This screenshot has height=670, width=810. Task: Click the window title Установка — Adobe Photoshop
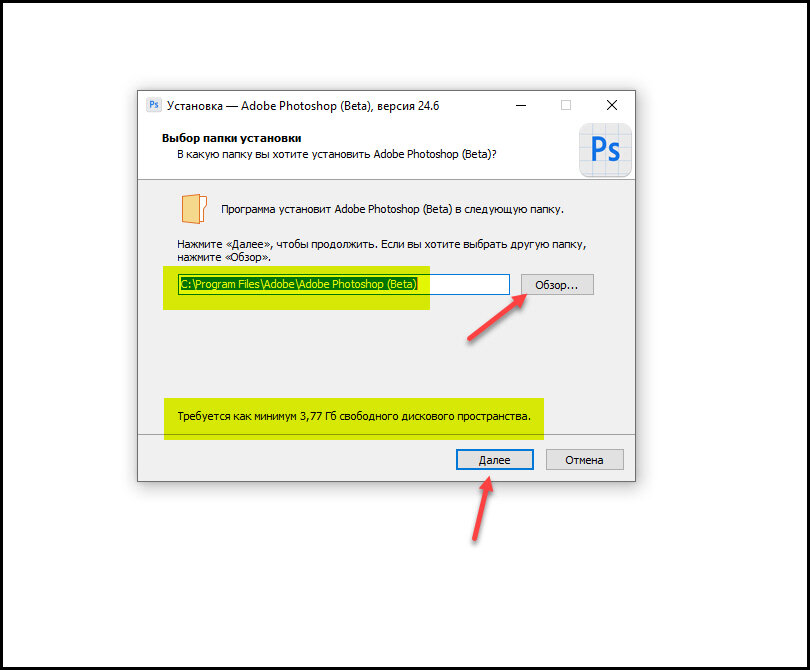pyautogui.click(x=303, y=106)
